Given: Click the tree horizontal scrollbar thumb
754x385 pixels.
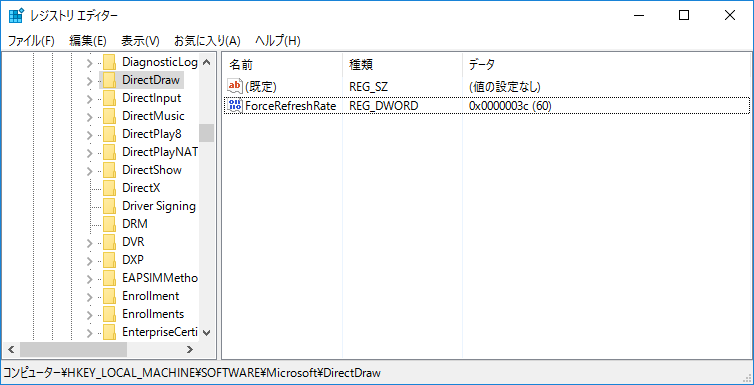Looking at the screenshot, I should (73, 349).
